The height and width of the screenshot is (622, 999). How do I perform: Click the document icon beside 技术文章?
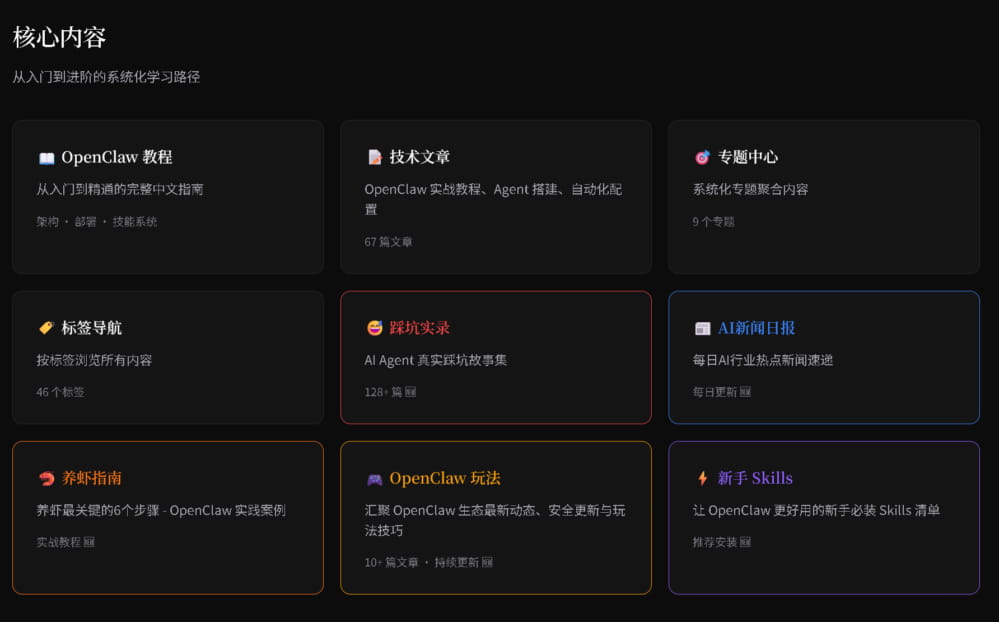click(375, 157)
